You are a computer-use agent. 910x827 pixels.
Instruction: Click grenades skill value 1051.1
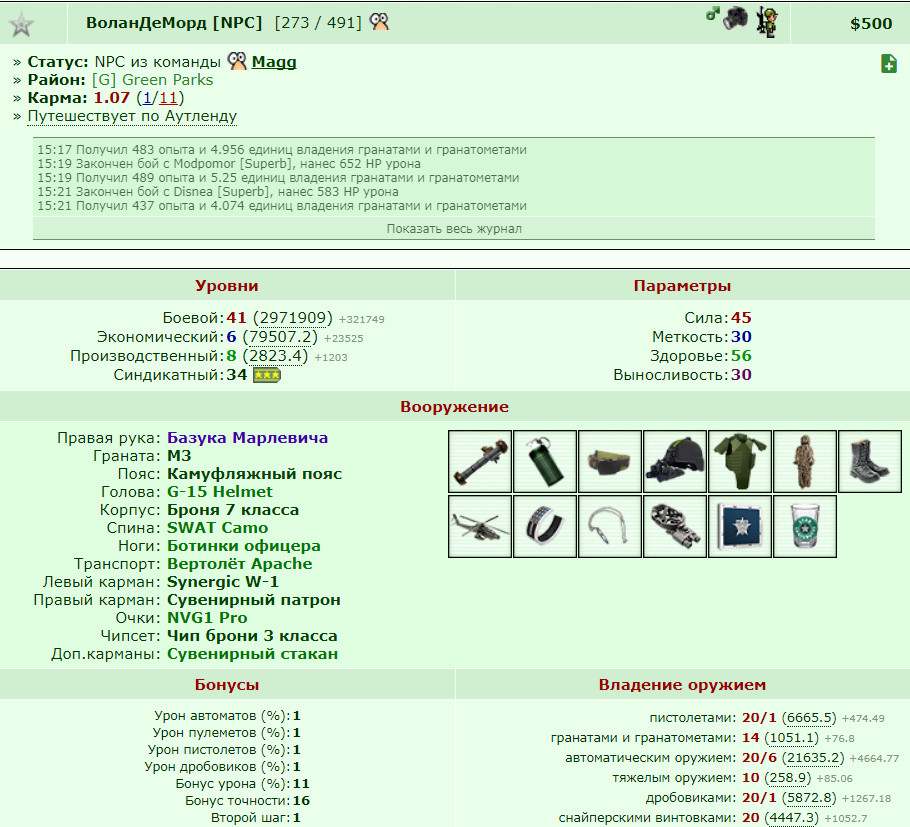(x=792, y=738)
